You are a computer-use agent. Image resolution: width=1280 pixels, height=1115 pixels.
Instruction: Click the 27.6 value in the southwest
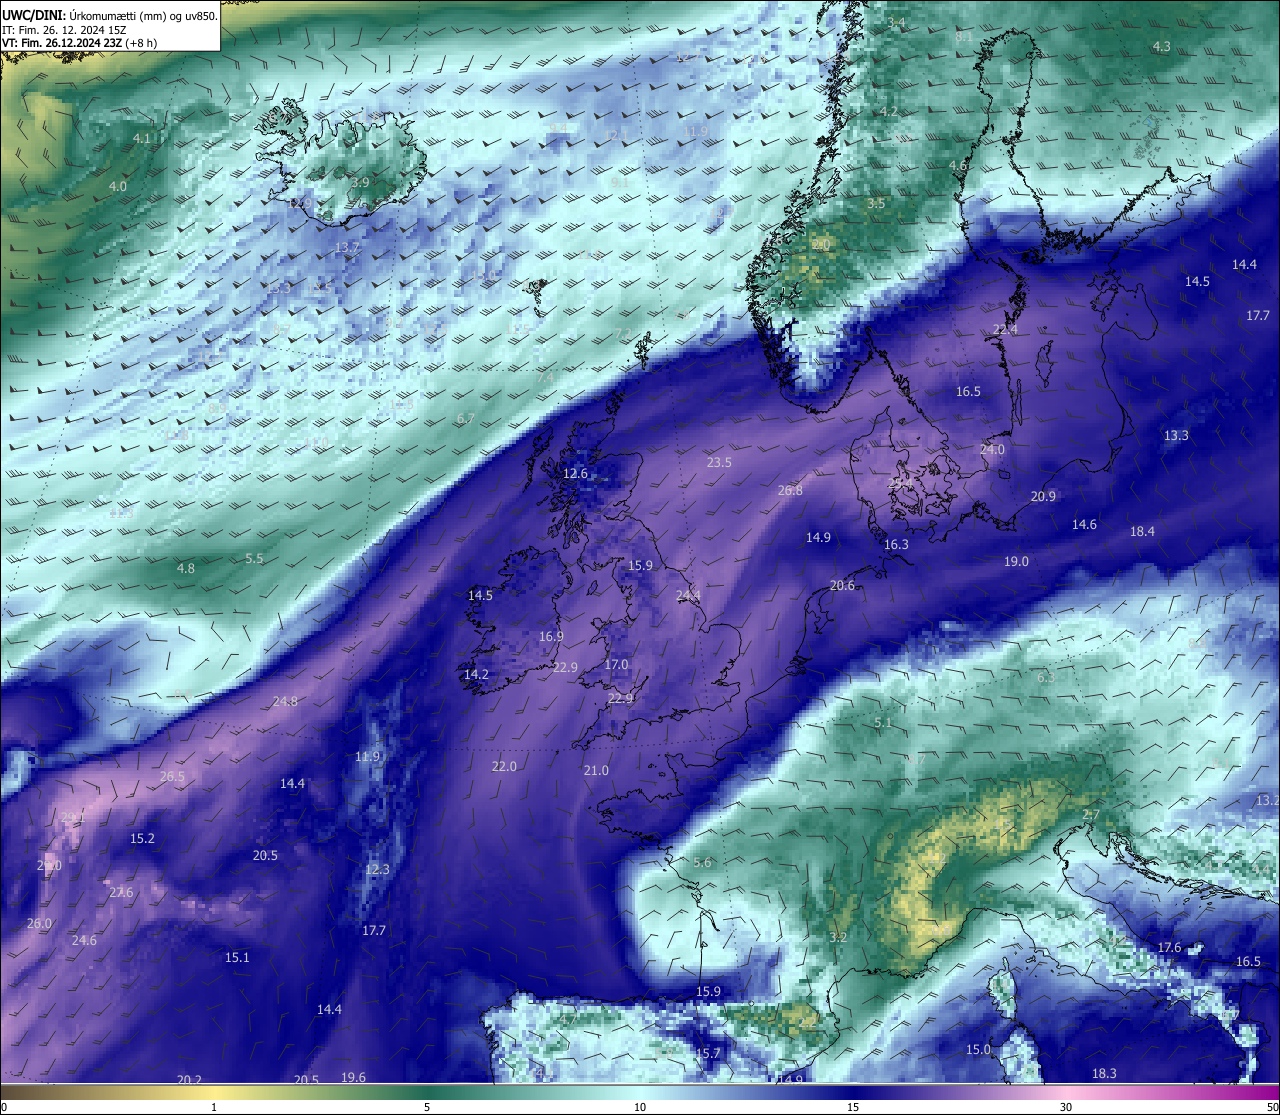tap(121, 892)
